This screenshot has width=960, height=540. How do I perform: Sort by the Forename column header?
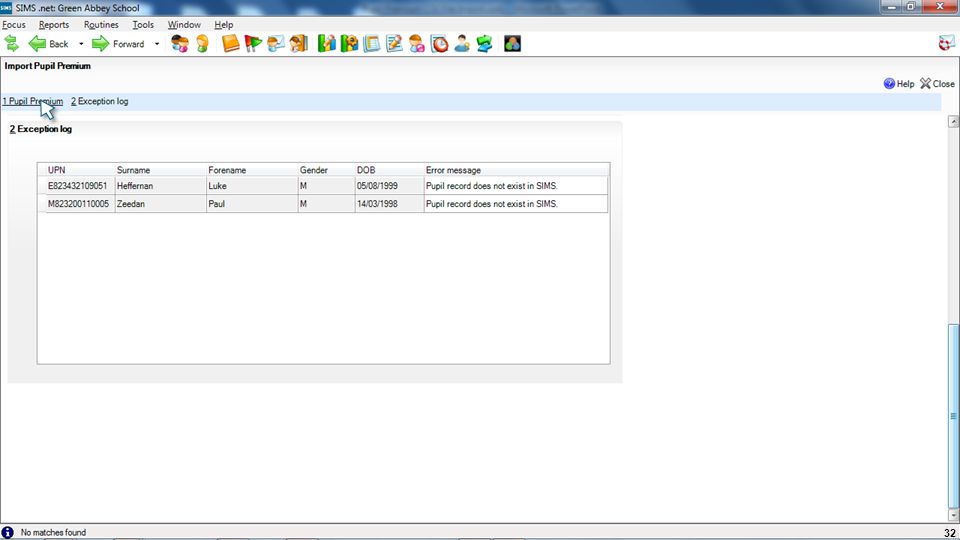coord(252,170)
